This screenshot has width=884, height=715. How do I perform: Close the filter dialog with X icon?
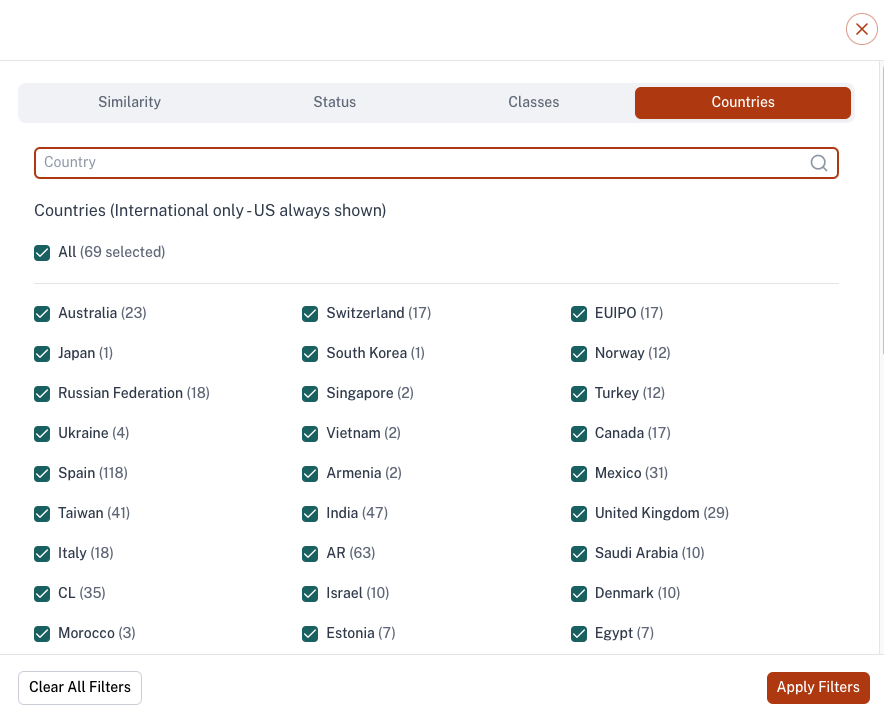point(861,29)
